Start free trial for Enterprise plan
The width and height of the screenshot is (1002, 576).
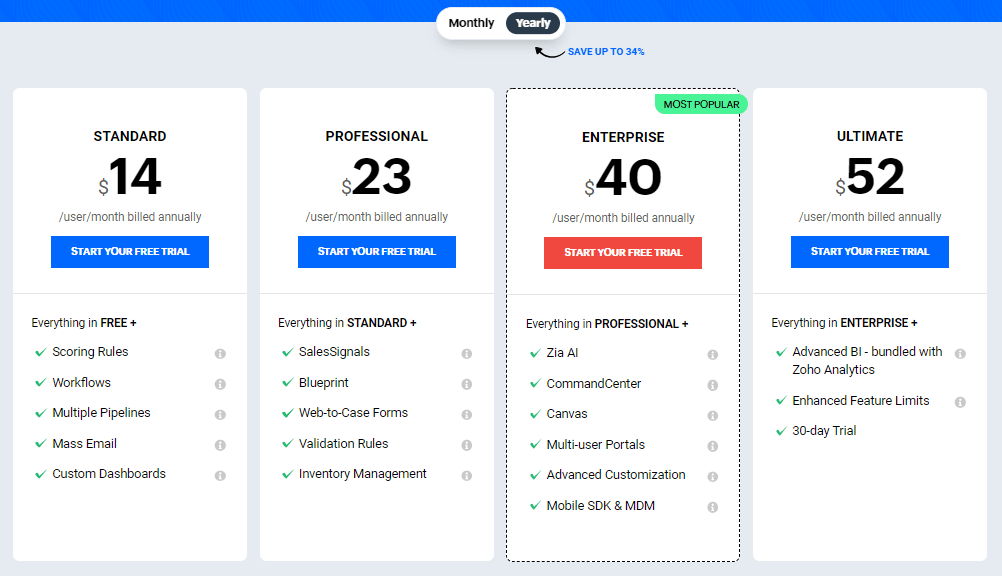tap(622, 253)
